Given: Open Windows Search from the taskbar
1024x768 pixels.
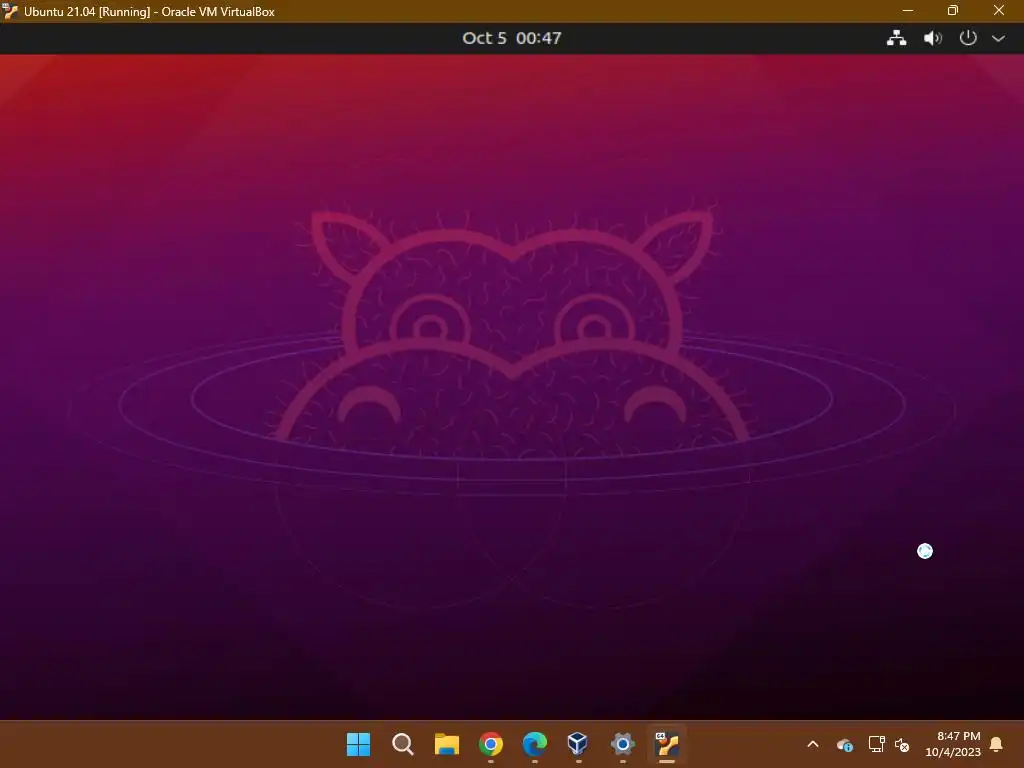Looking at the screenshot, I should [x=402, y=744].
